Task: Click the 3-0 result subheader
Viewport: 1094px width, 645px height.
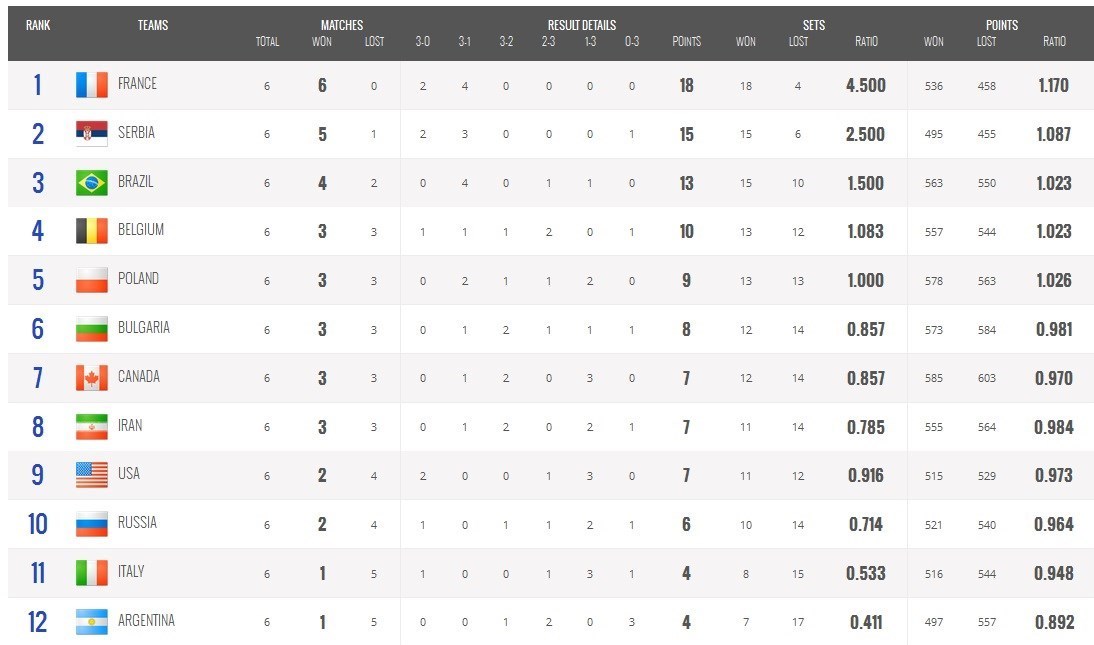Action: pos(423,42)
